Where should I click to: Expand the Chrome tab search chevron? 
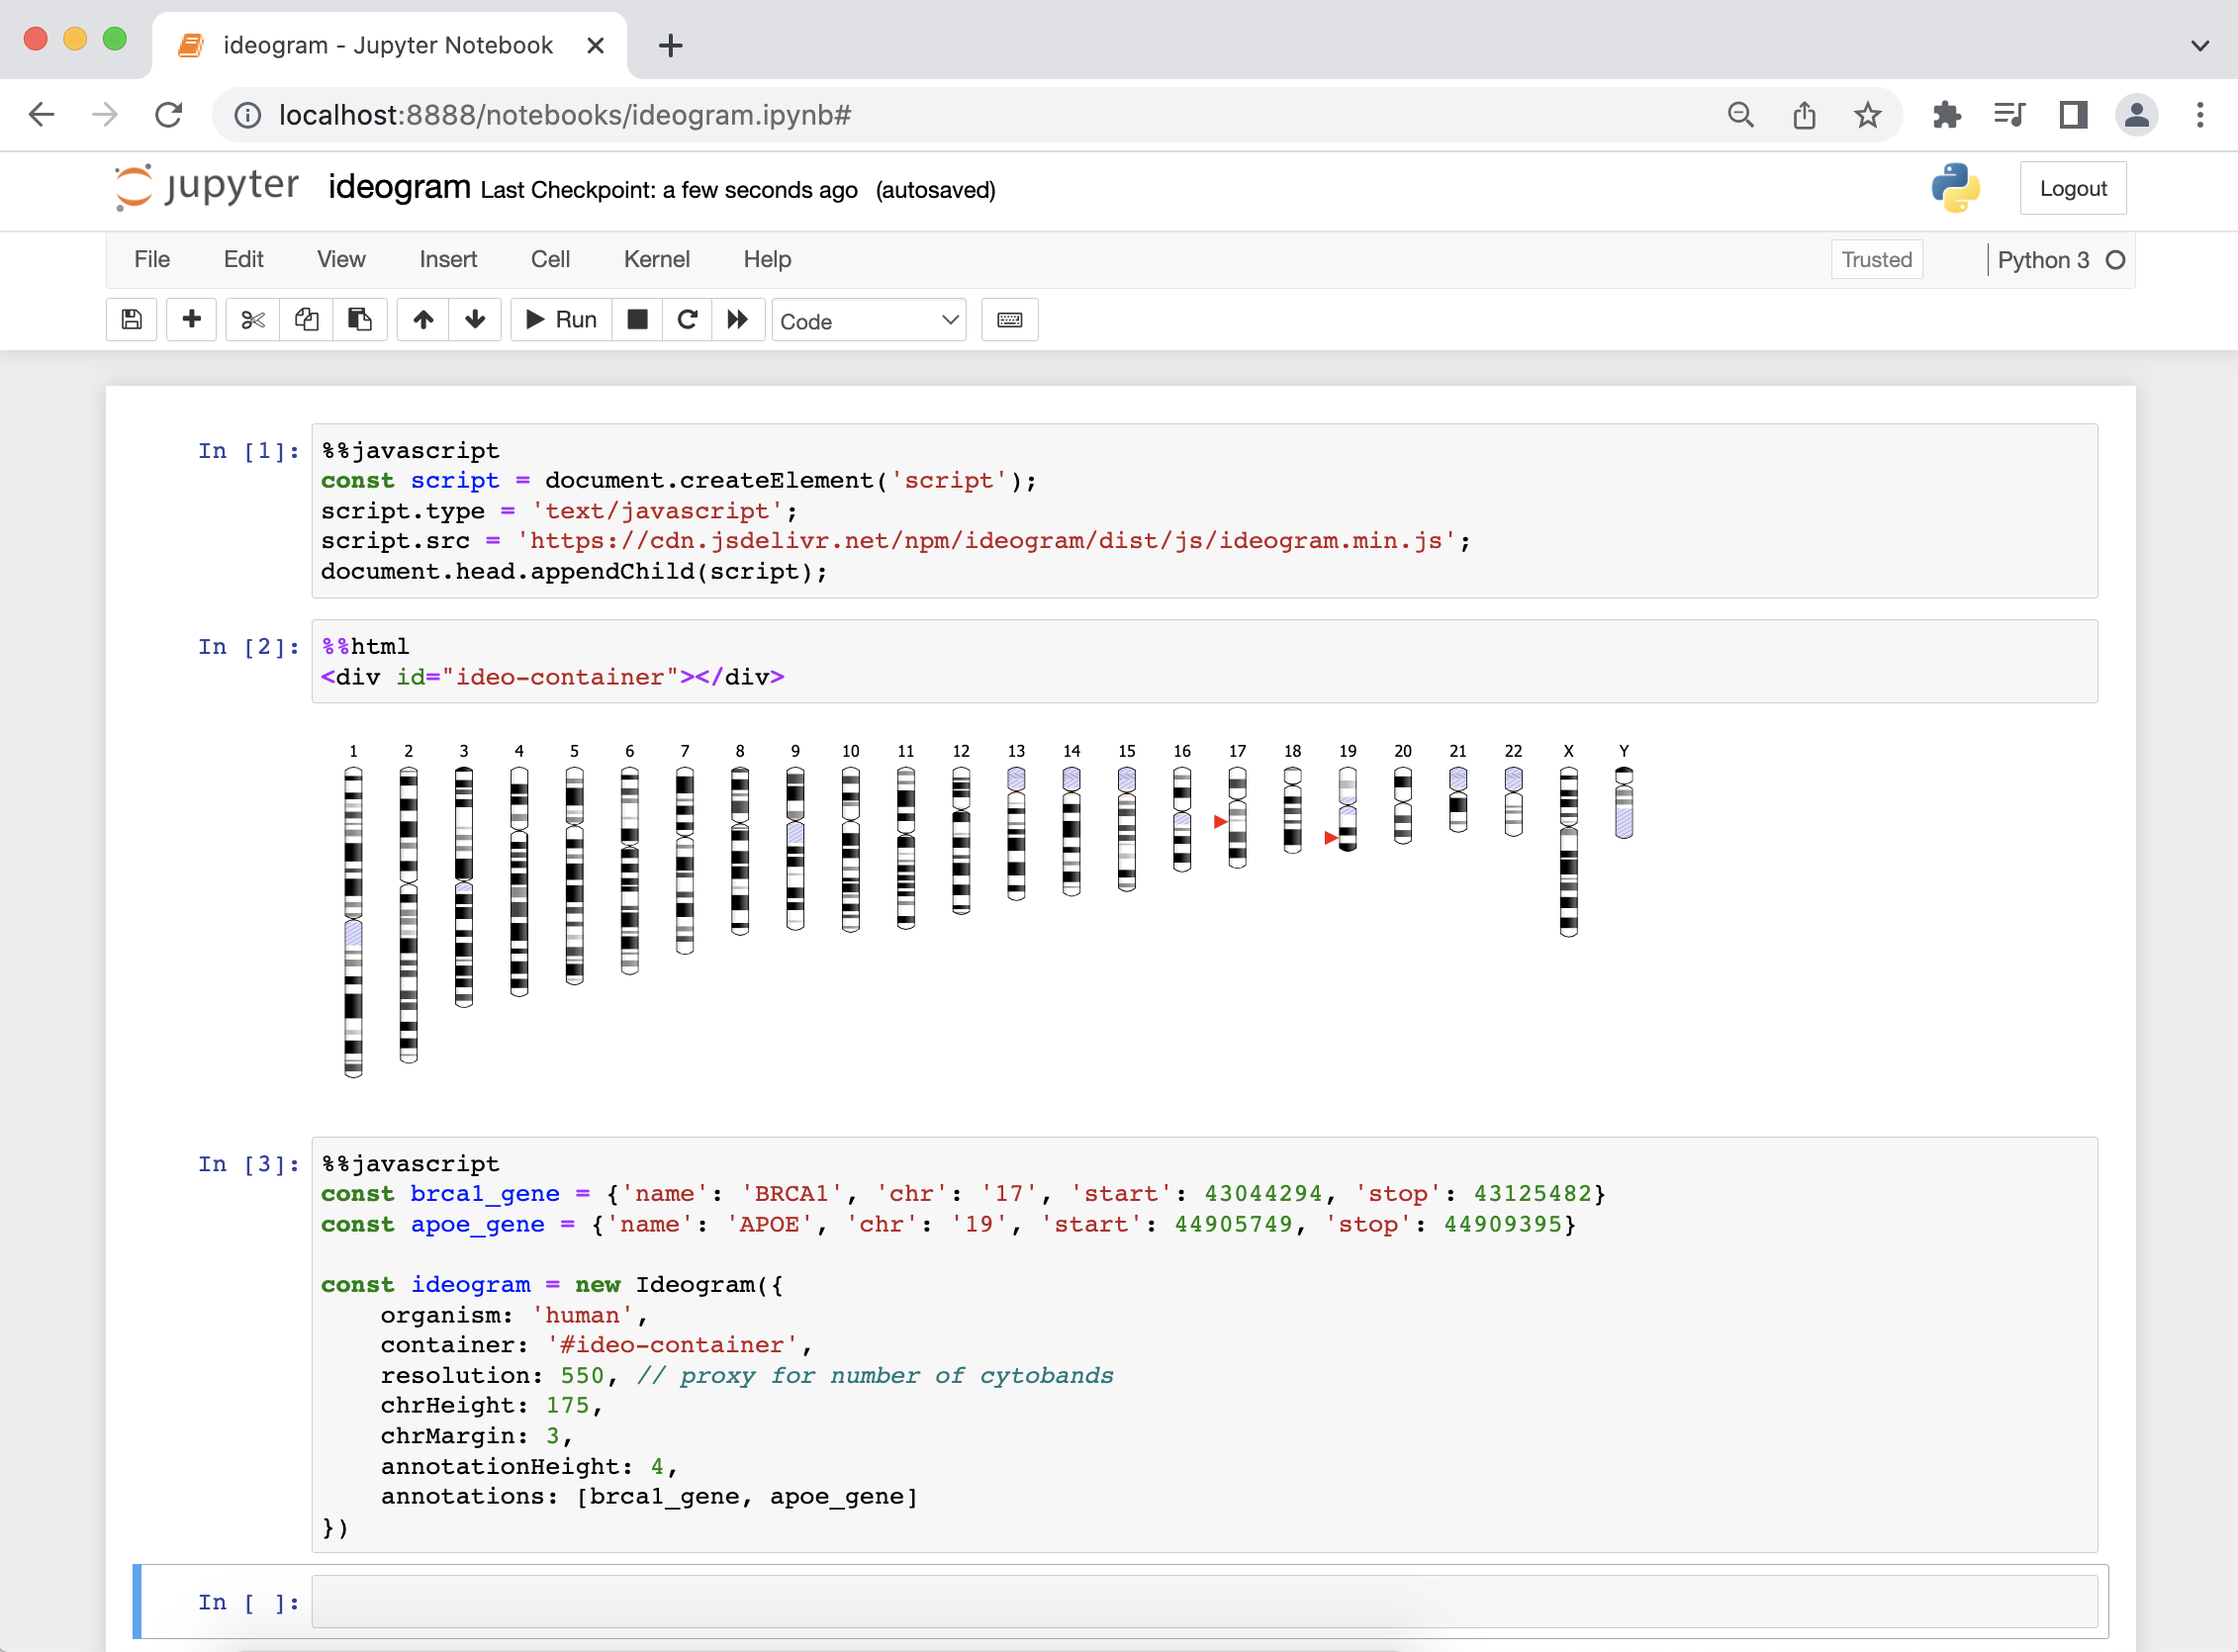click(x=2199, y=45)
